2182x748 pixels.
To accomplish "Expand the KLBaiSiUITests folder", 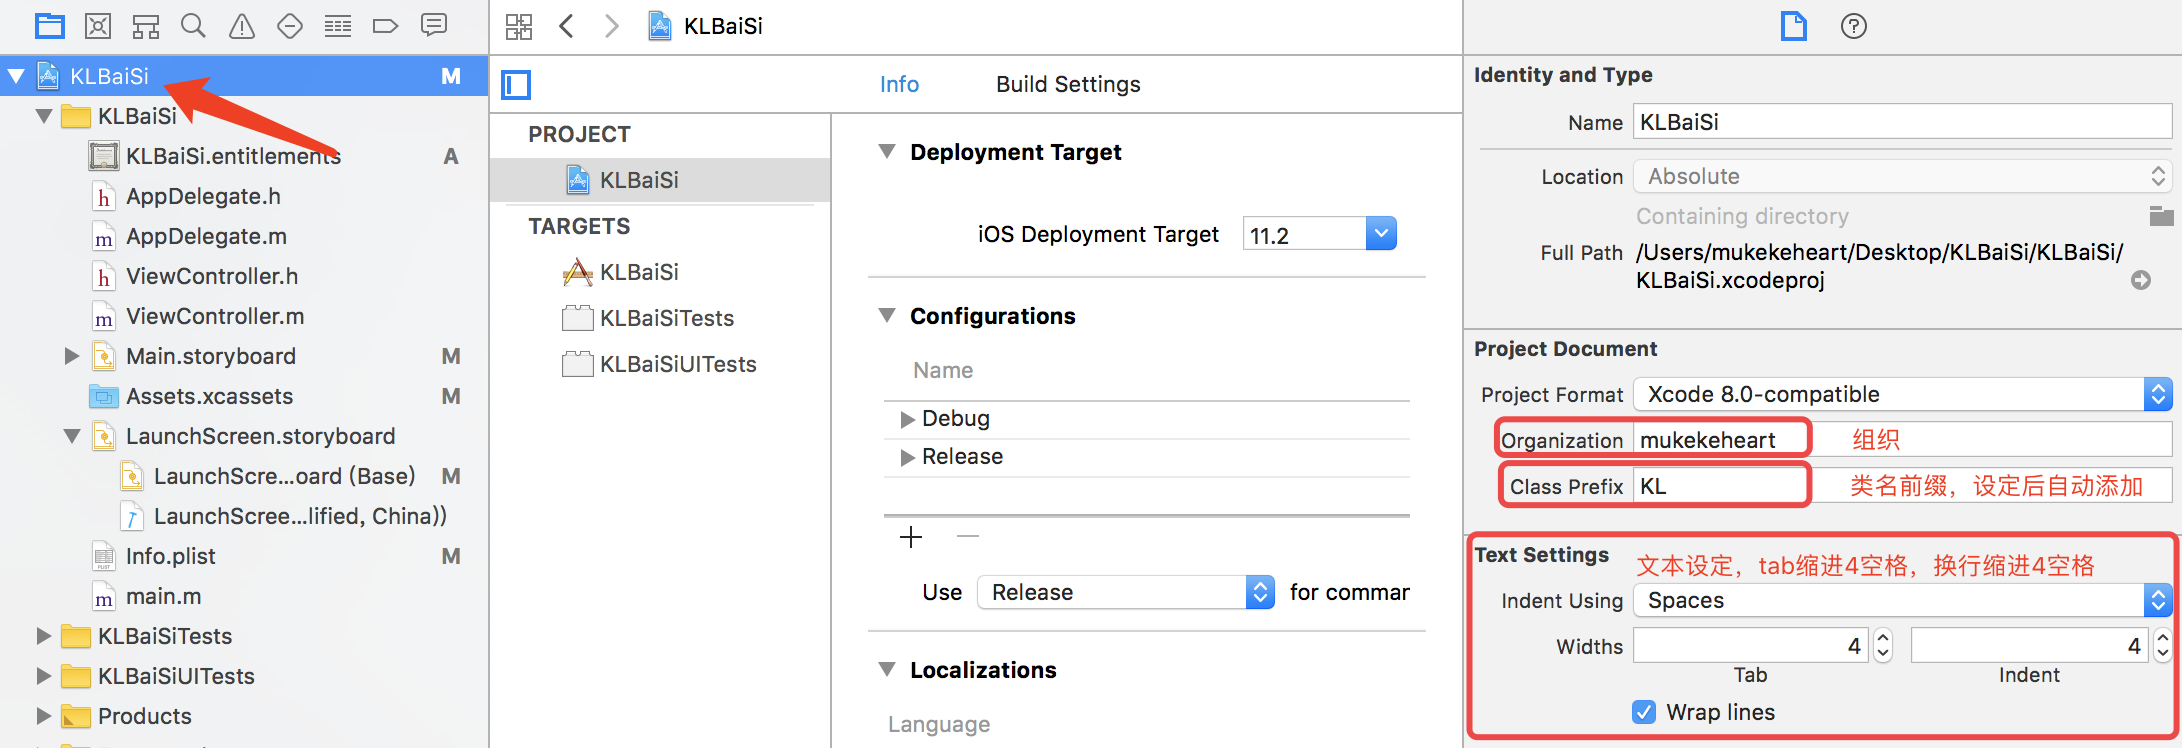I will tap(43, 676).
